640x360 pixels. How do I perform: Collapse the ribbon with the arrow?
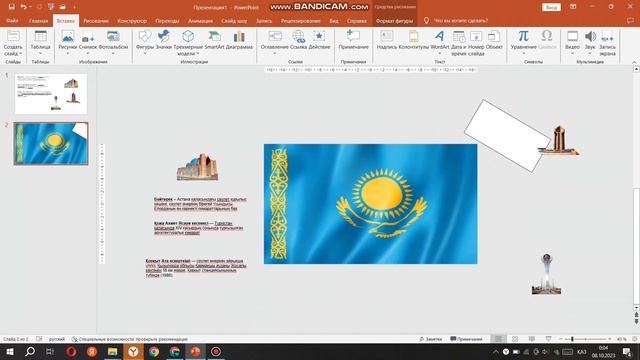(x=634, y=62)
